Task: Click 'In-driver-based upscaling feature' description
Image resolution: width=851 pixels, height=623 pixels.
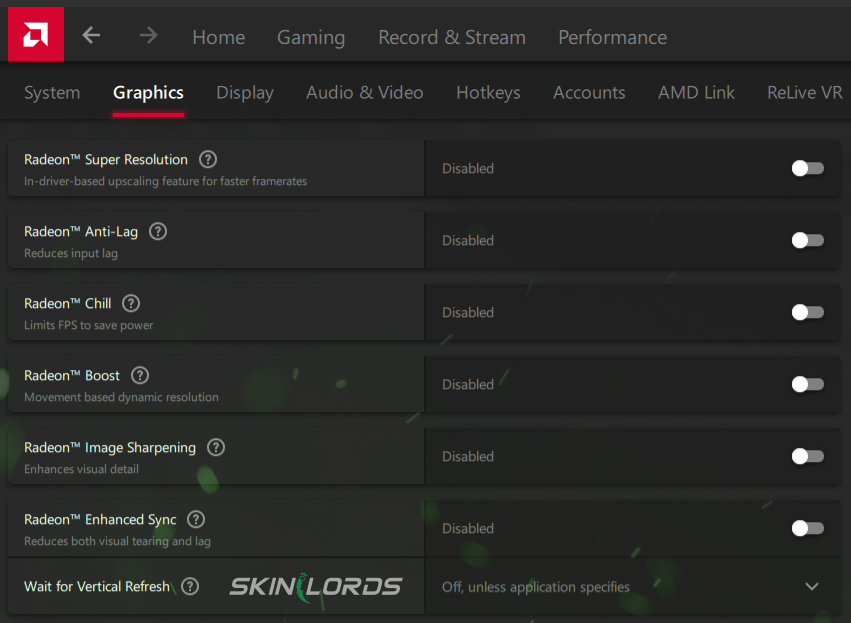Action: (x=166, y=181)
